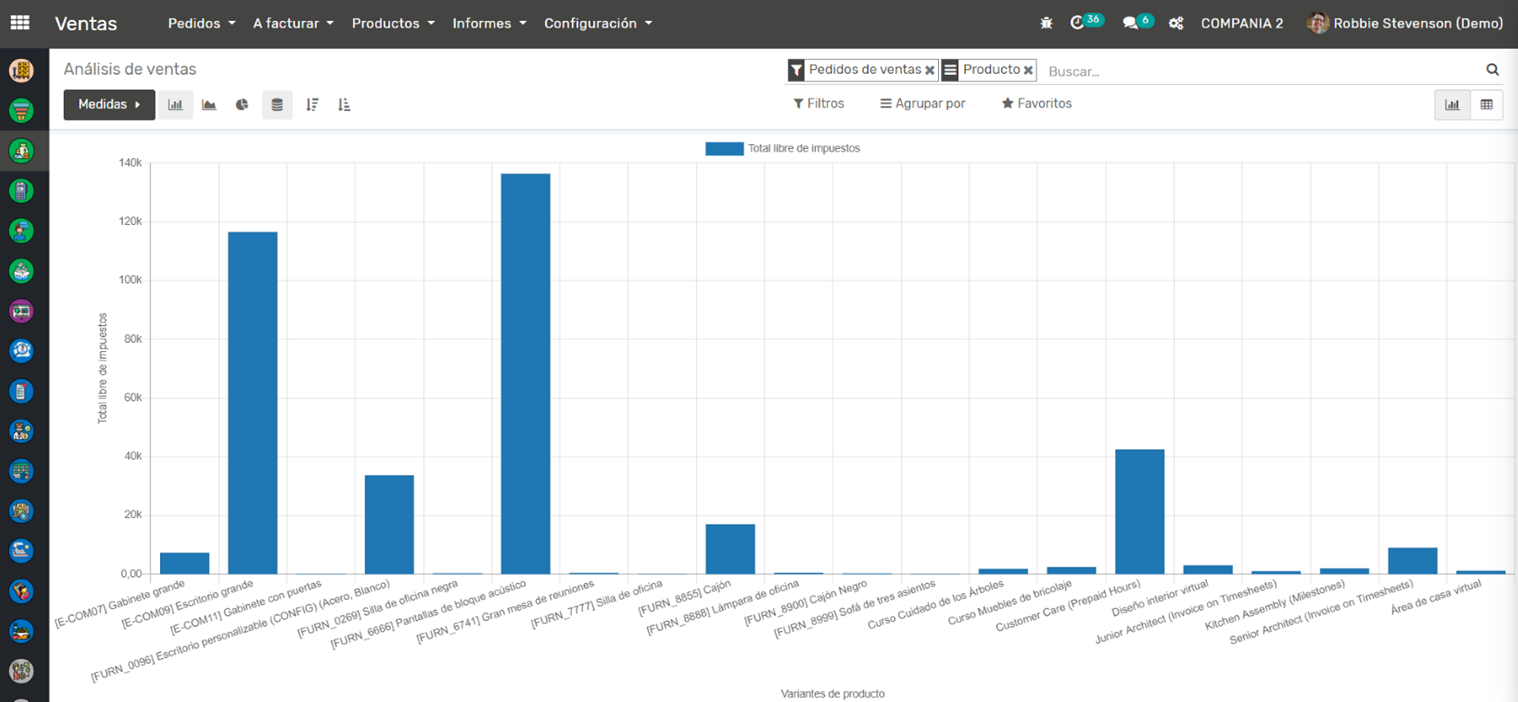Open the Informes menu
The image size is (1518, 702).
pyautogui.click(x=489, y=23)
